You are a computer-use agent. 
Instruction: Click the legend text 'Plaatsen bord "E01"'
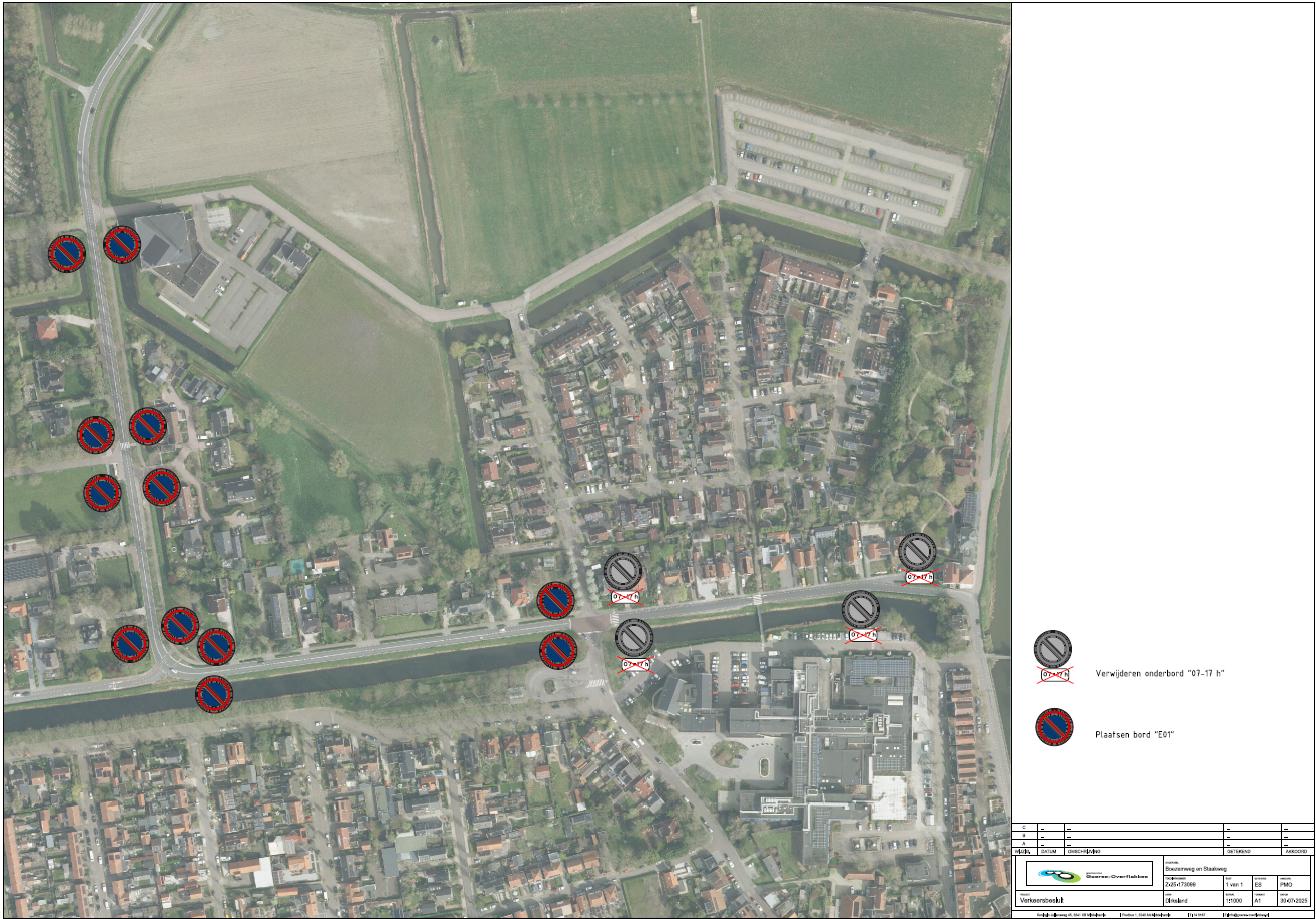tap(1135, 735)
